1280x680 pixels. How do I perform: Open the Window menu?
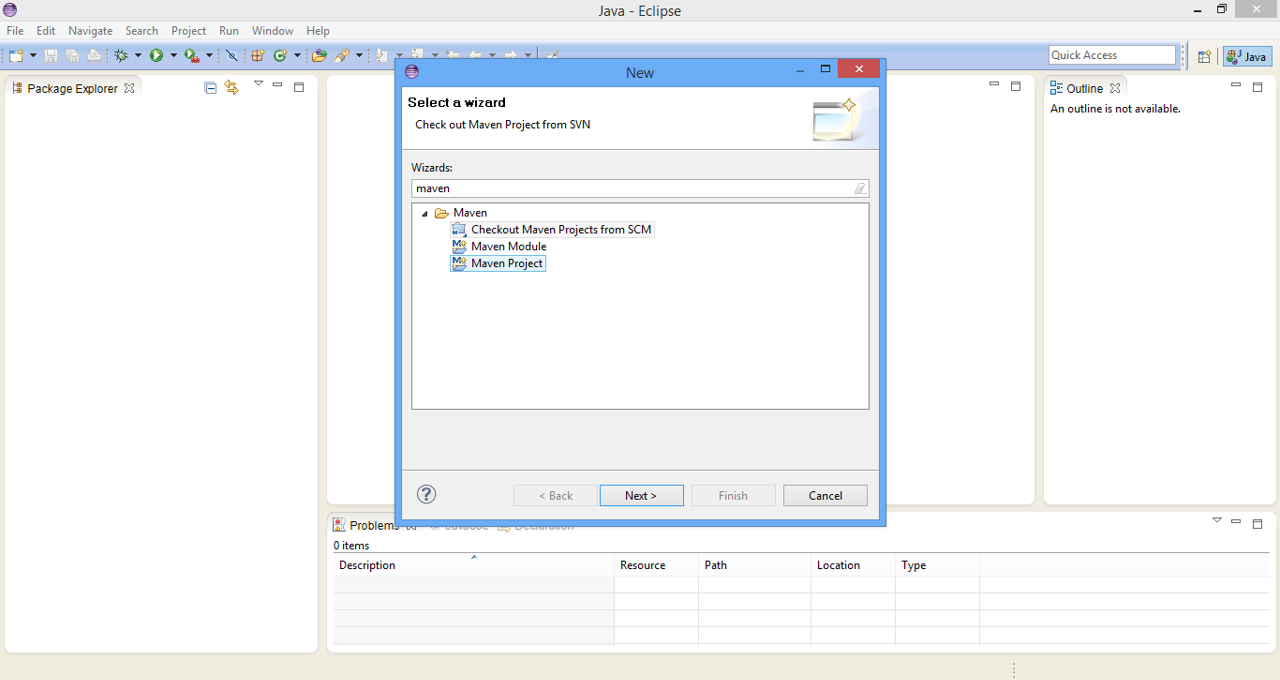[272, 31]
